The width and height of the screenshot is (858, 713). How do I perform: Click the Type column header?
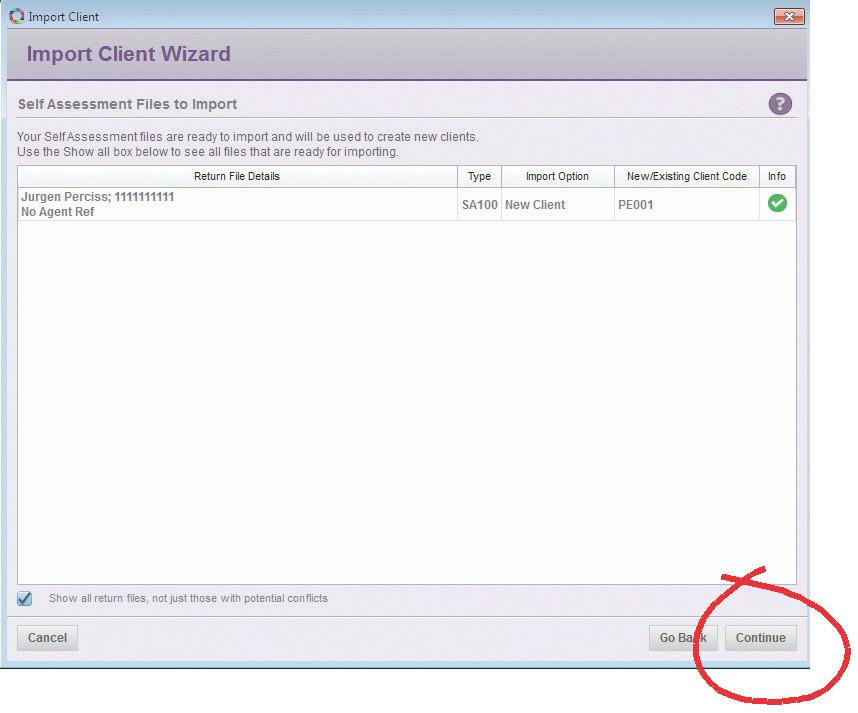tap(479, 177)
